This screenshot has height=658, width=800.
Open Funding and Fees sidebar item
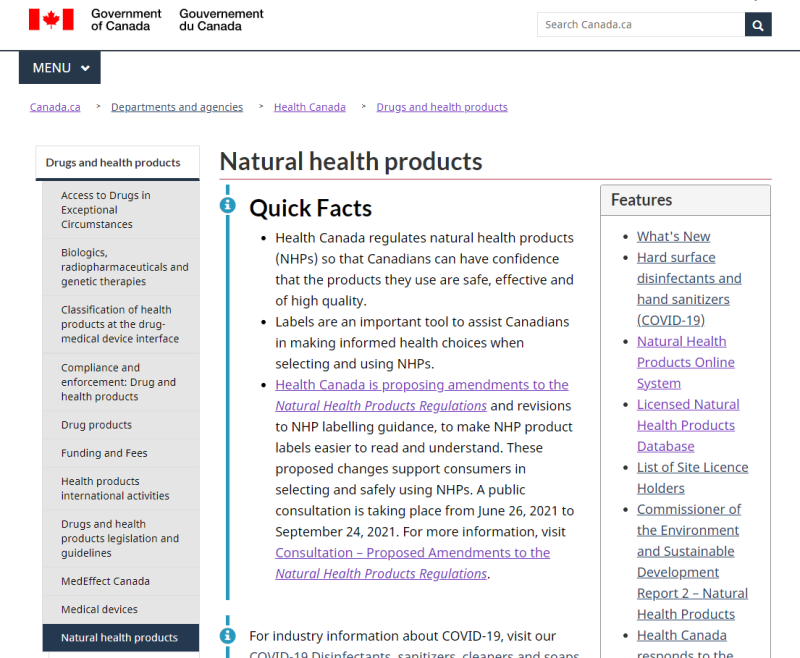pos(121,453)
